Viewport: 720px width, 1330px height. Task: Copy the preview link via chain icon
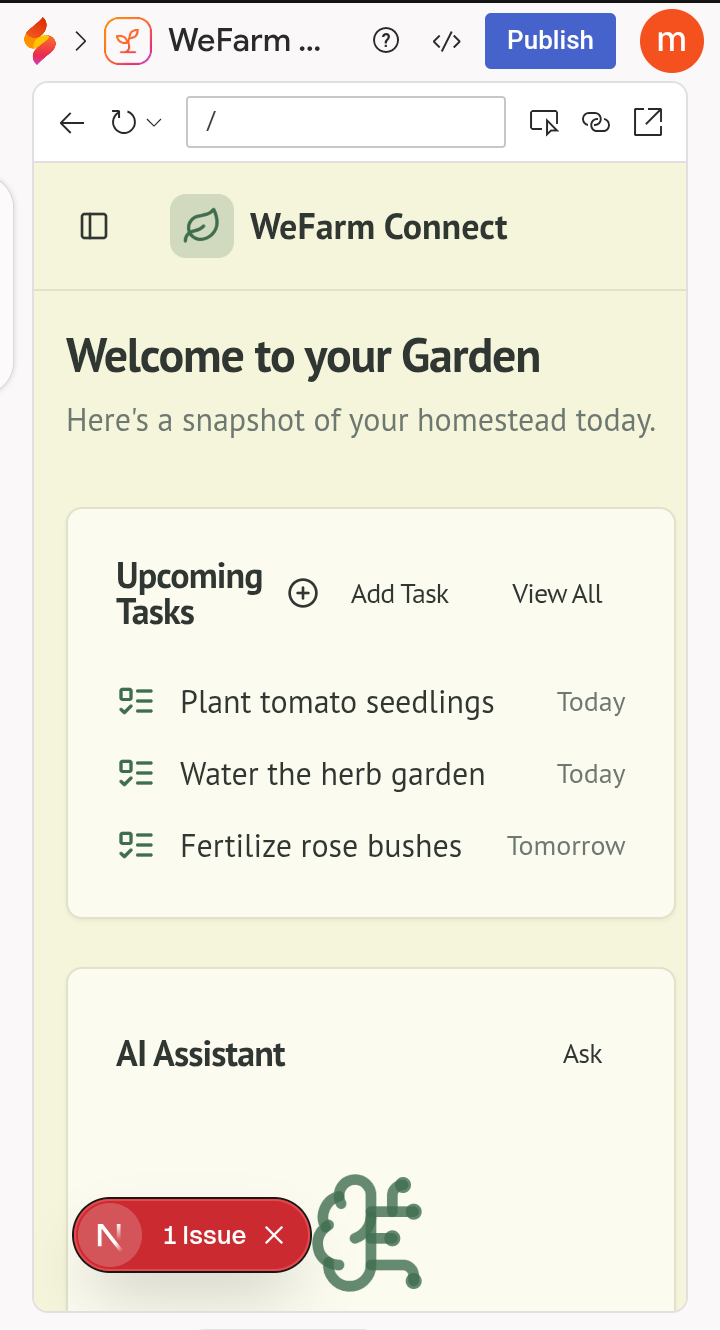coord(596,123)
